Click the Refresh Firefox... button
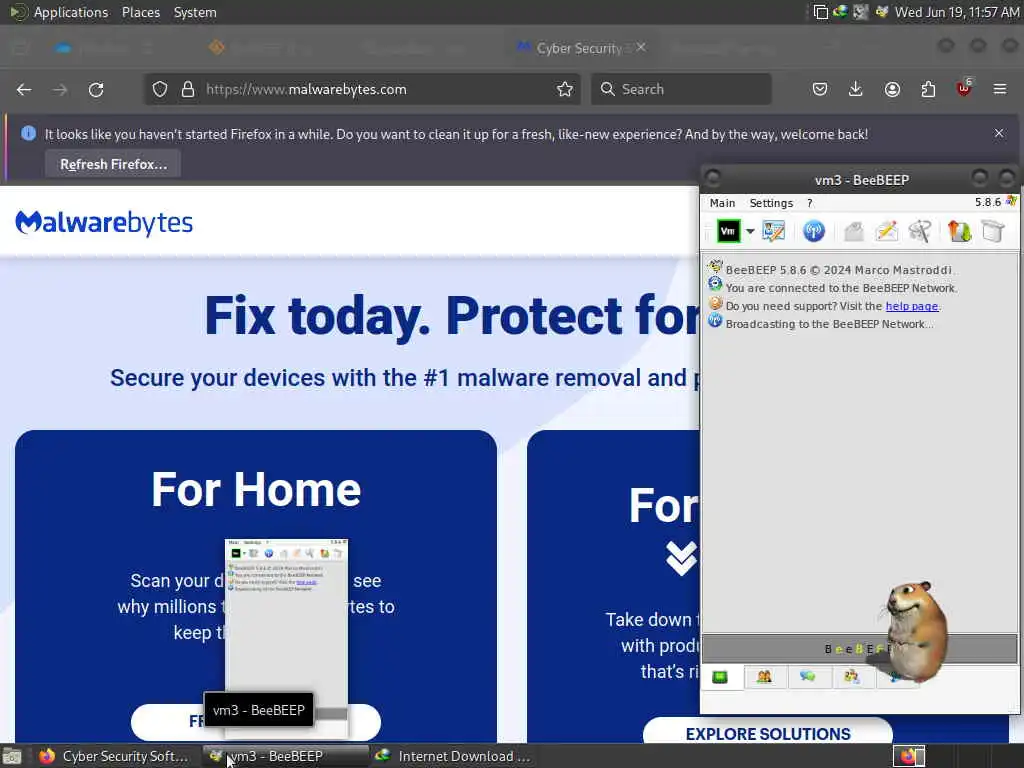The image size is (1024, 768). (x=113, y=165)
